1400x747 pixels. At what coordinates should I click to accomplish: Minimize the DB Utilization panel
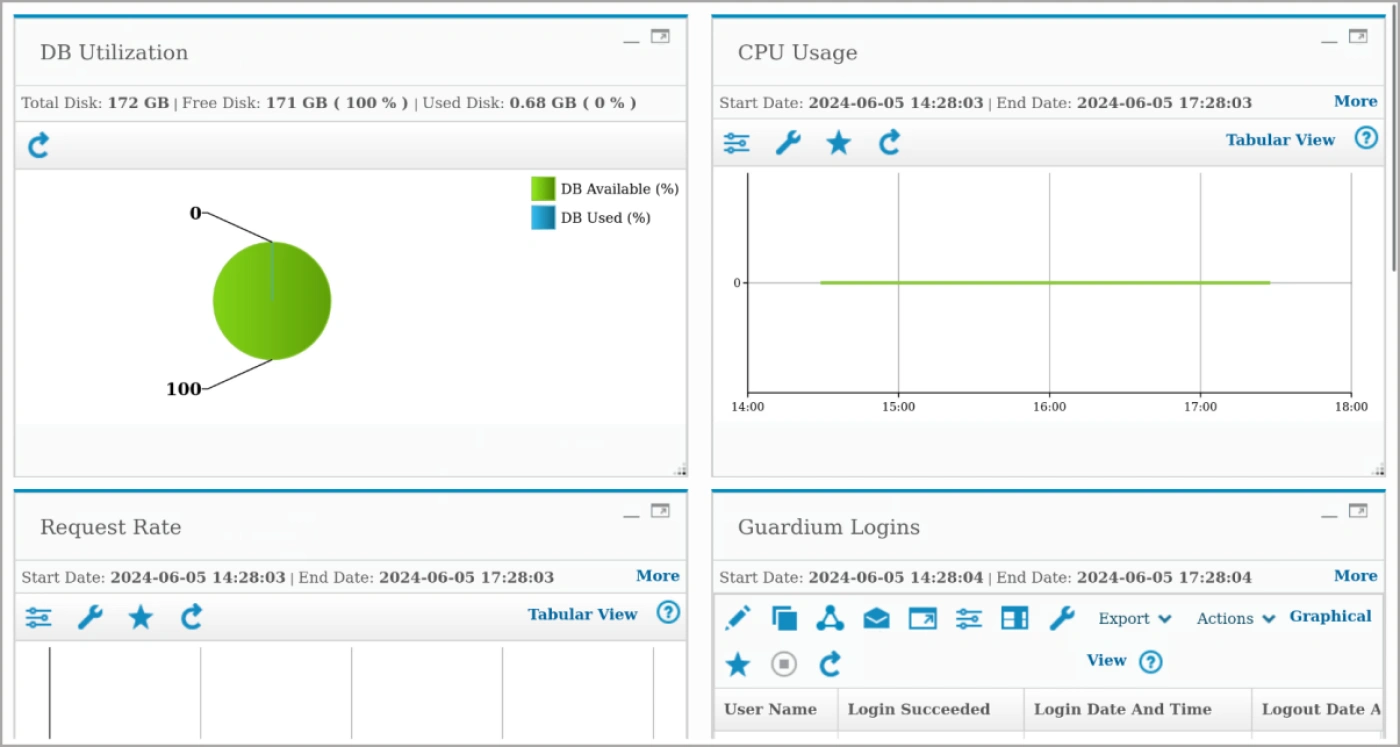pos(631,40)
